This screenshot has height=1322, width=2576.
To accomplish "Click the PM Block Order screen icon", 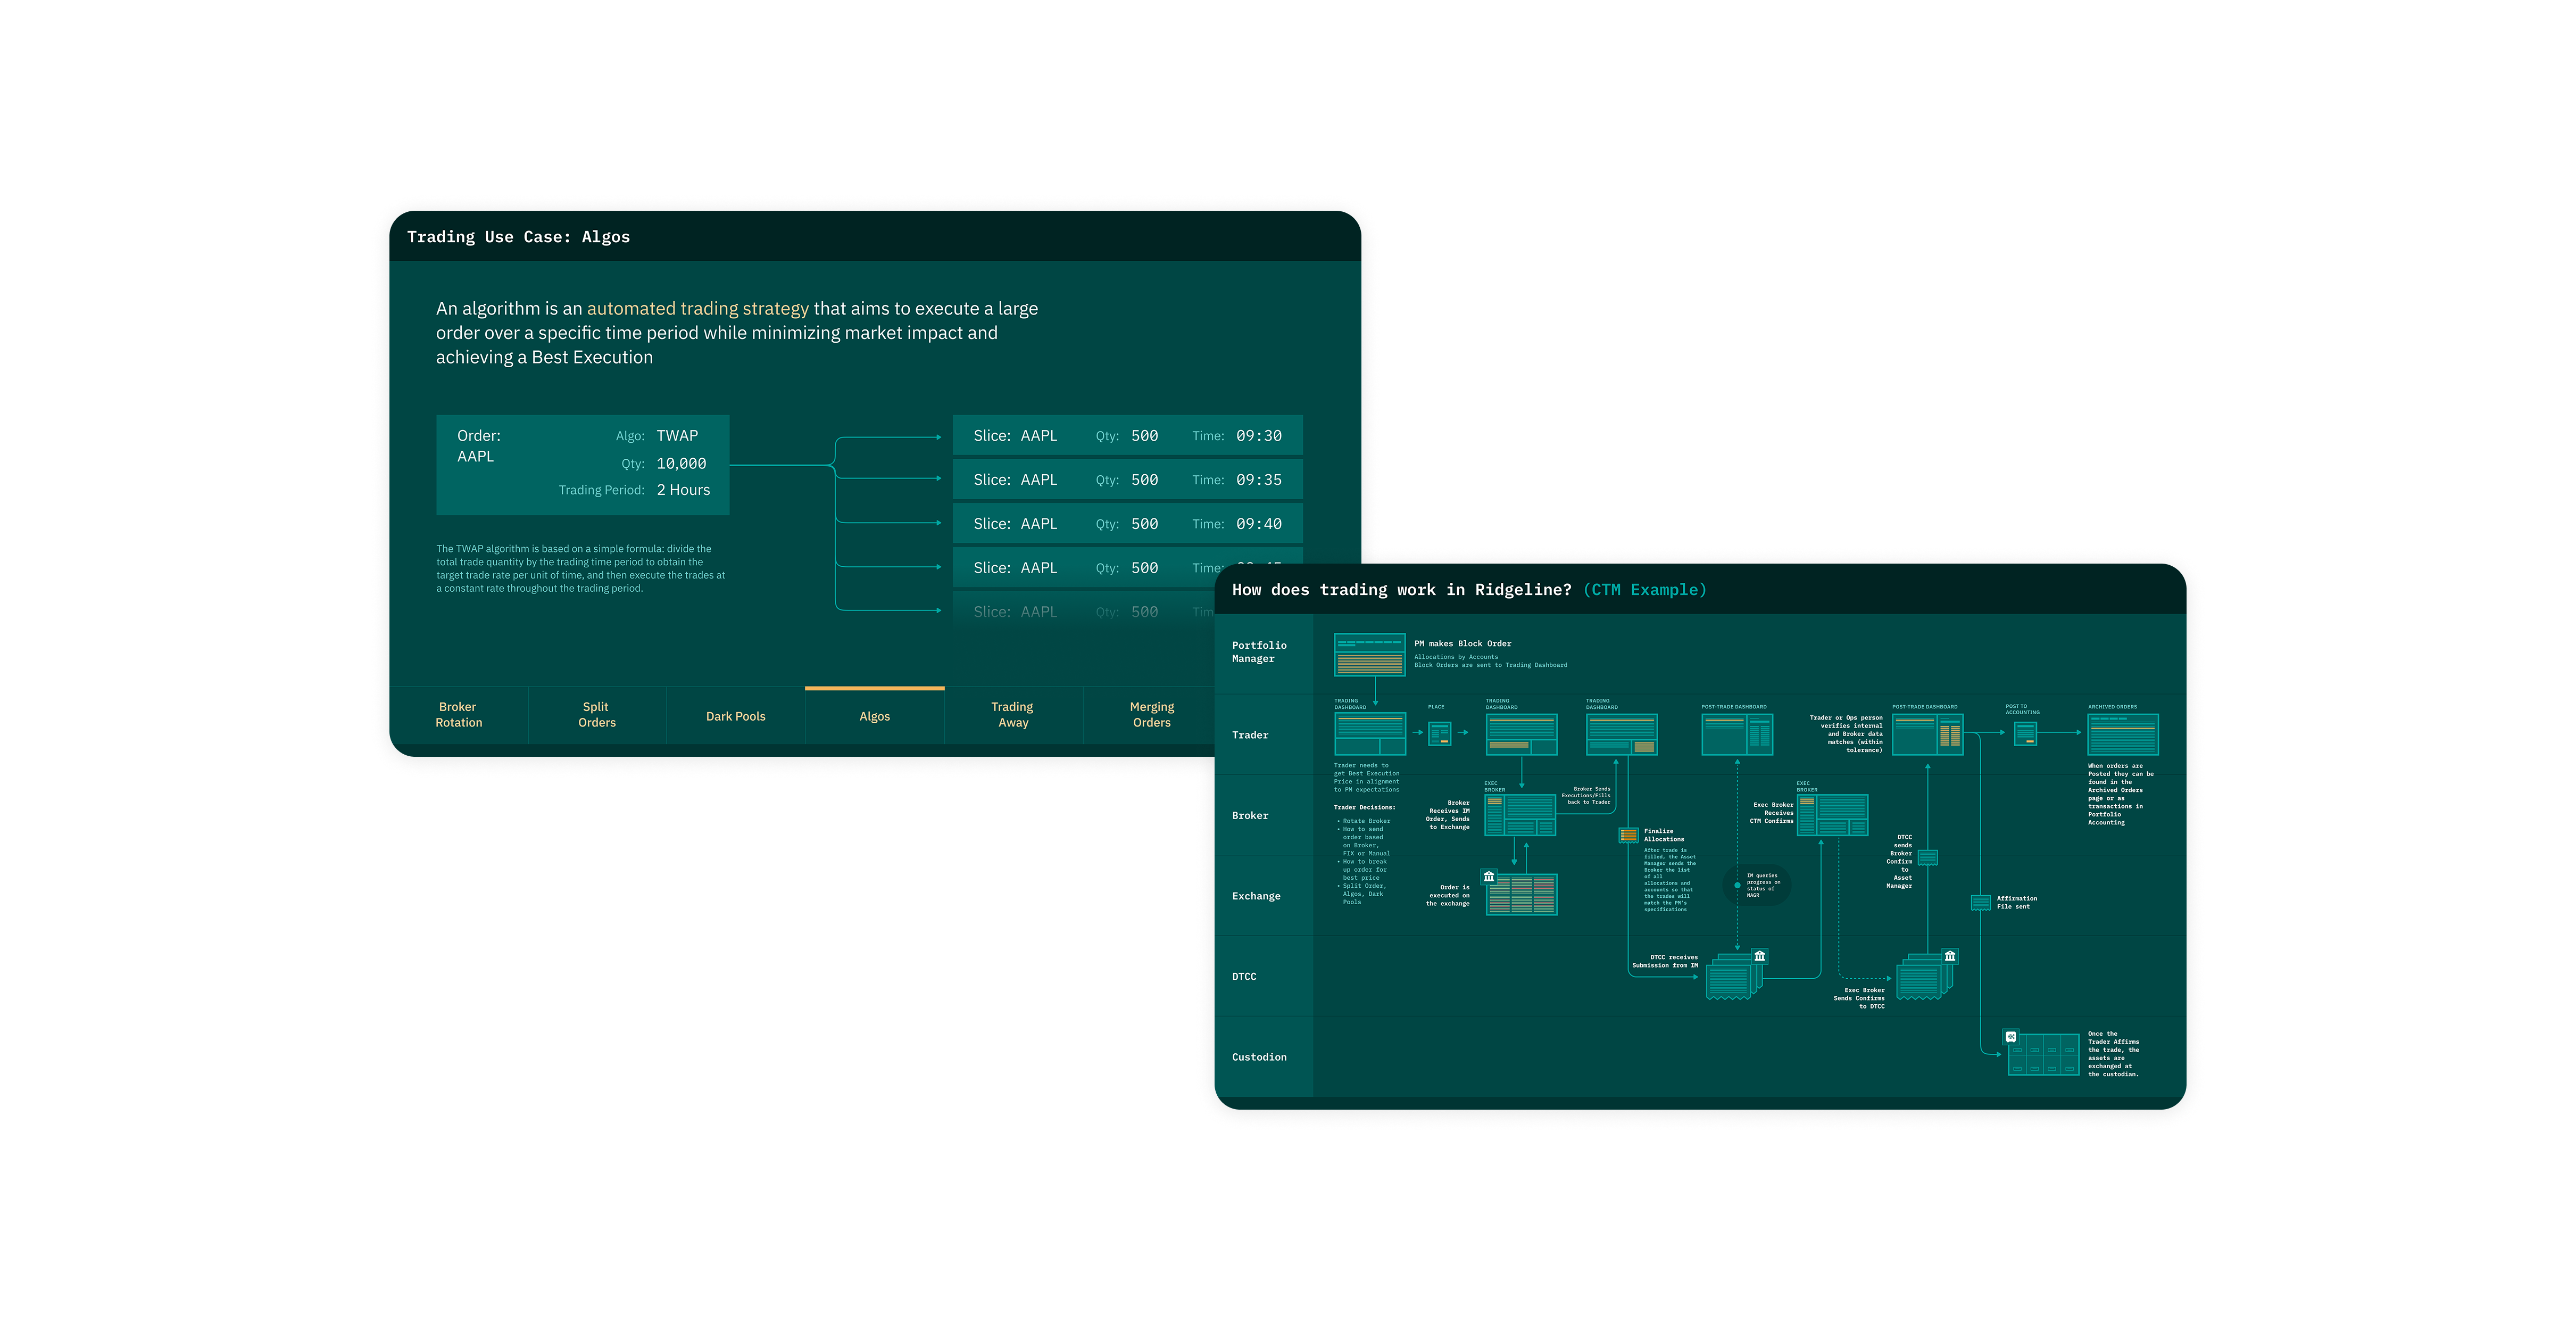I will point(1369,655).
